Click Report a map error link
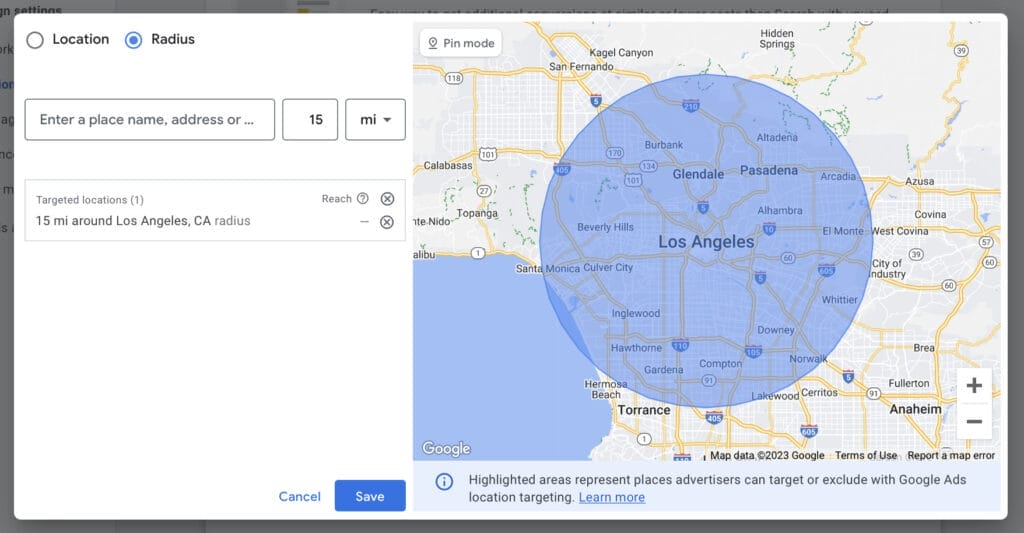Viewport: 1024px width, 533px height. point(951,455)
